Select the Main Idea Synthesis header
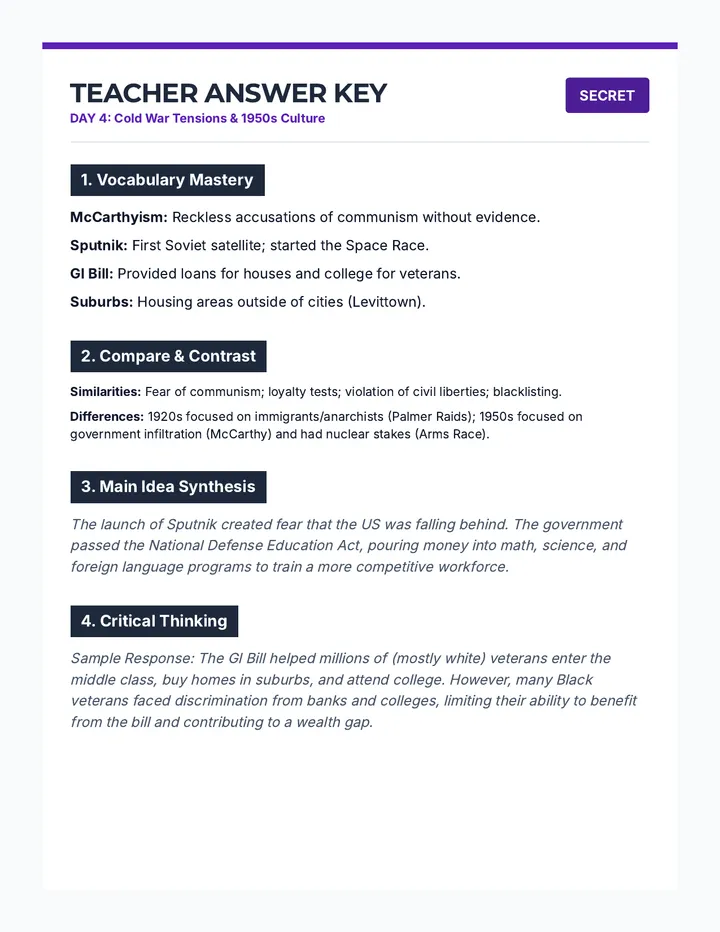720x932 pixels. 168,487
